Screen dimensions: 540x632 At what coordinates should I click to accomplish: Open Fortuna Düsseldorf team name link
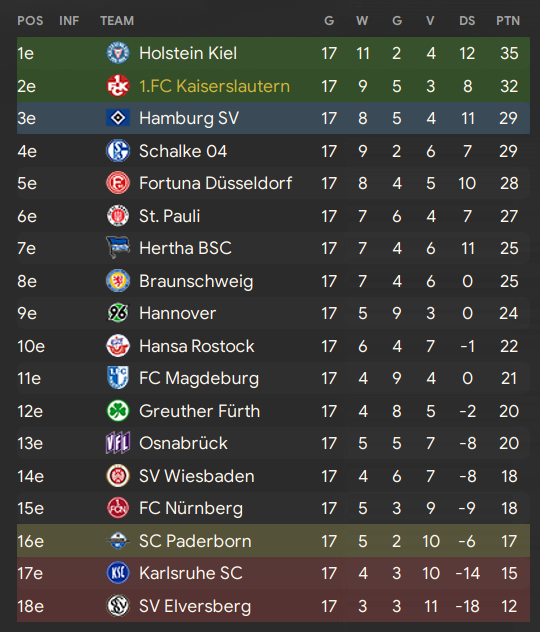click(x=215, y=183)
